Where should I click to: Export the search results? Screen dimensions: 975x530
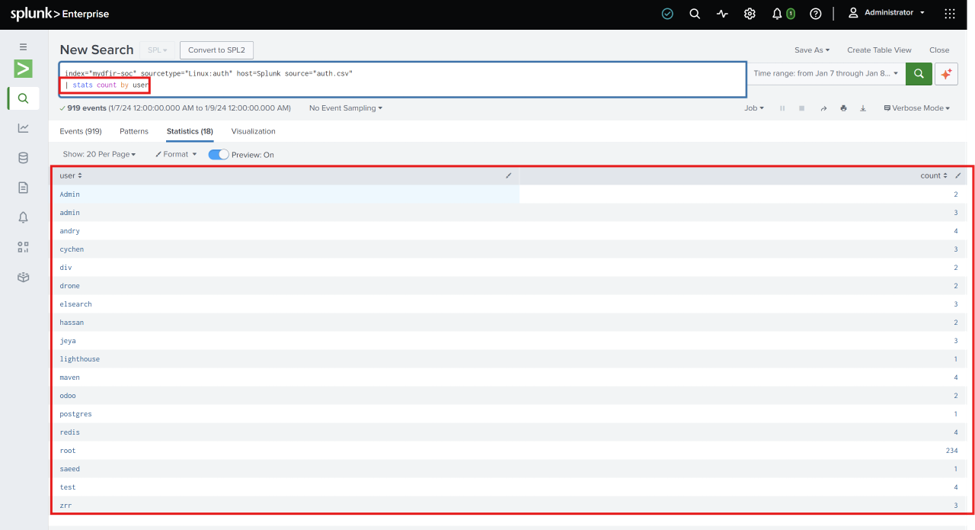[x=863, y=108]
